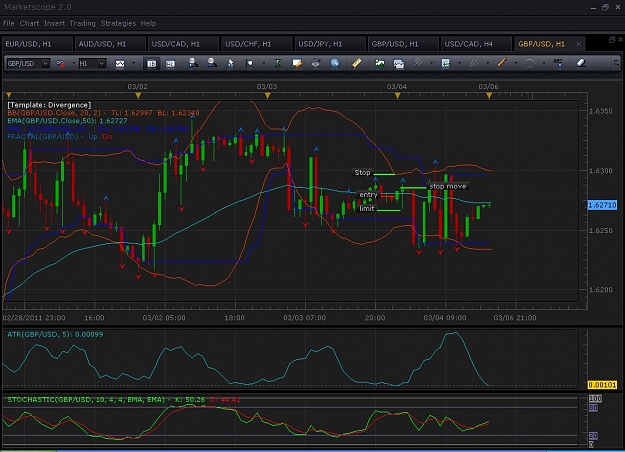Click the save chart image icon
This screenshot has width=625, height=452.
point(379,63)
